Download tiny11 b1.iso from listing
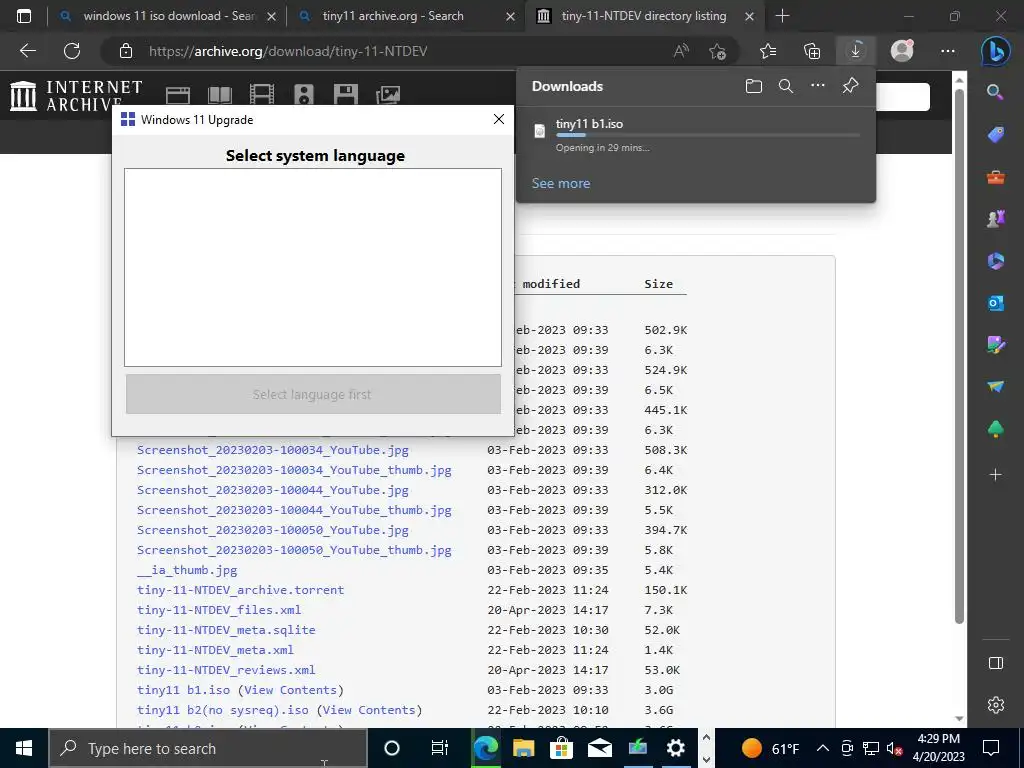 [x=184, y=690]
